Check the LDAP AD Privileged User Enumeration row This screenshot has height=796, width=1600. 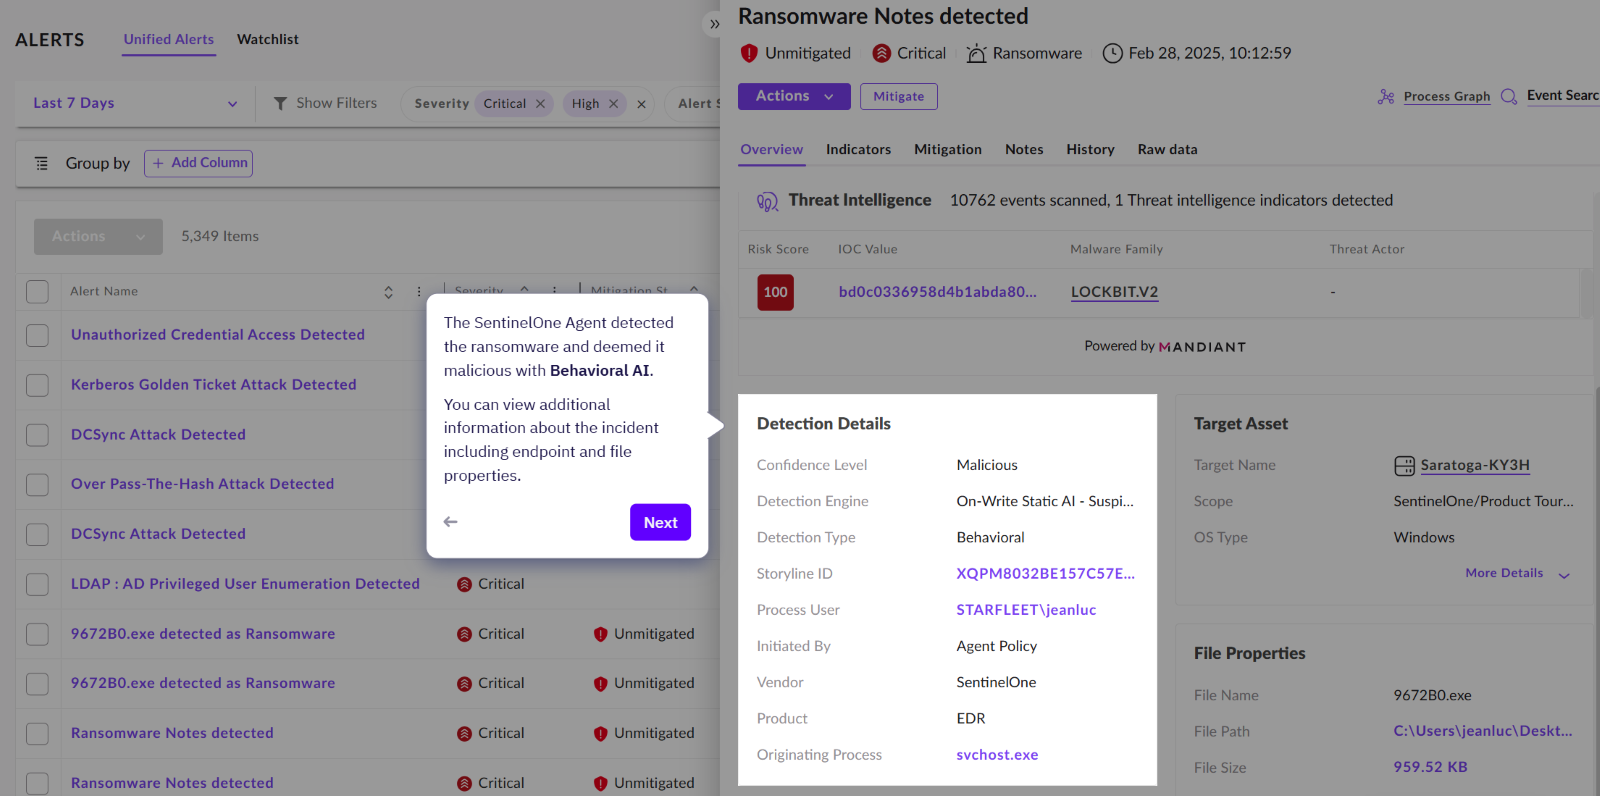tap(37, 584)
